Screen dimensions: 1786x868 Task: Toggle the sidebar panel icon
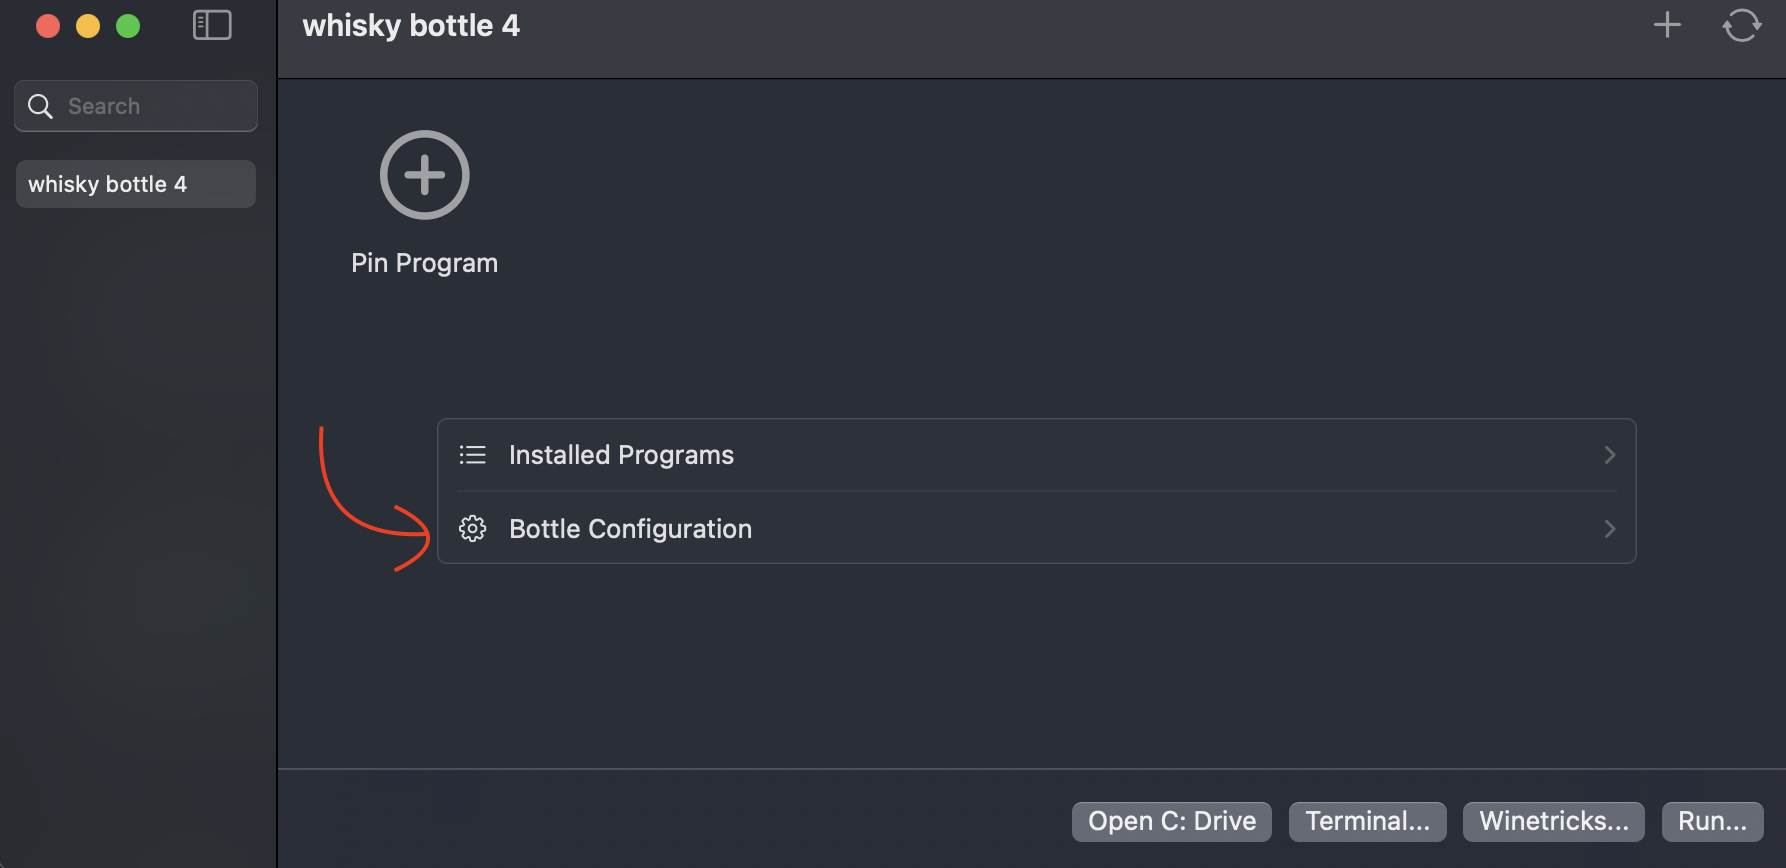point(212,25)
